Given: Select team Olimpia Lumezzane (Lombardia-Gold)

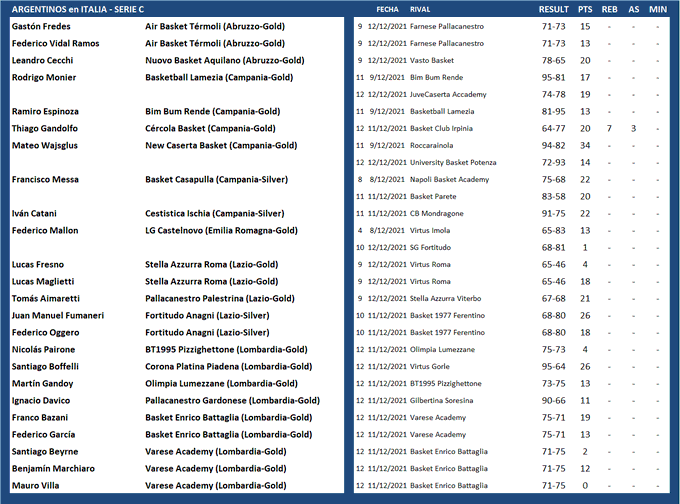Looking at the screenshot, I should [221, 383].
